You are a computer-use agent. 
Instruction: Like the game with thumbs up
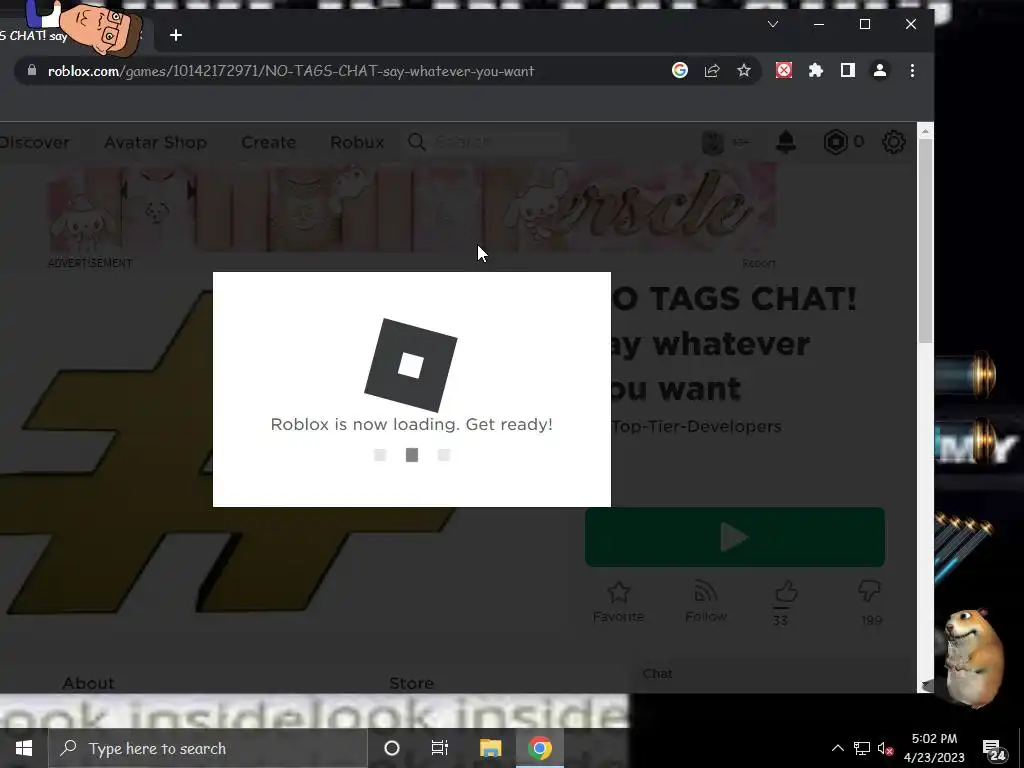click(786, 592)
